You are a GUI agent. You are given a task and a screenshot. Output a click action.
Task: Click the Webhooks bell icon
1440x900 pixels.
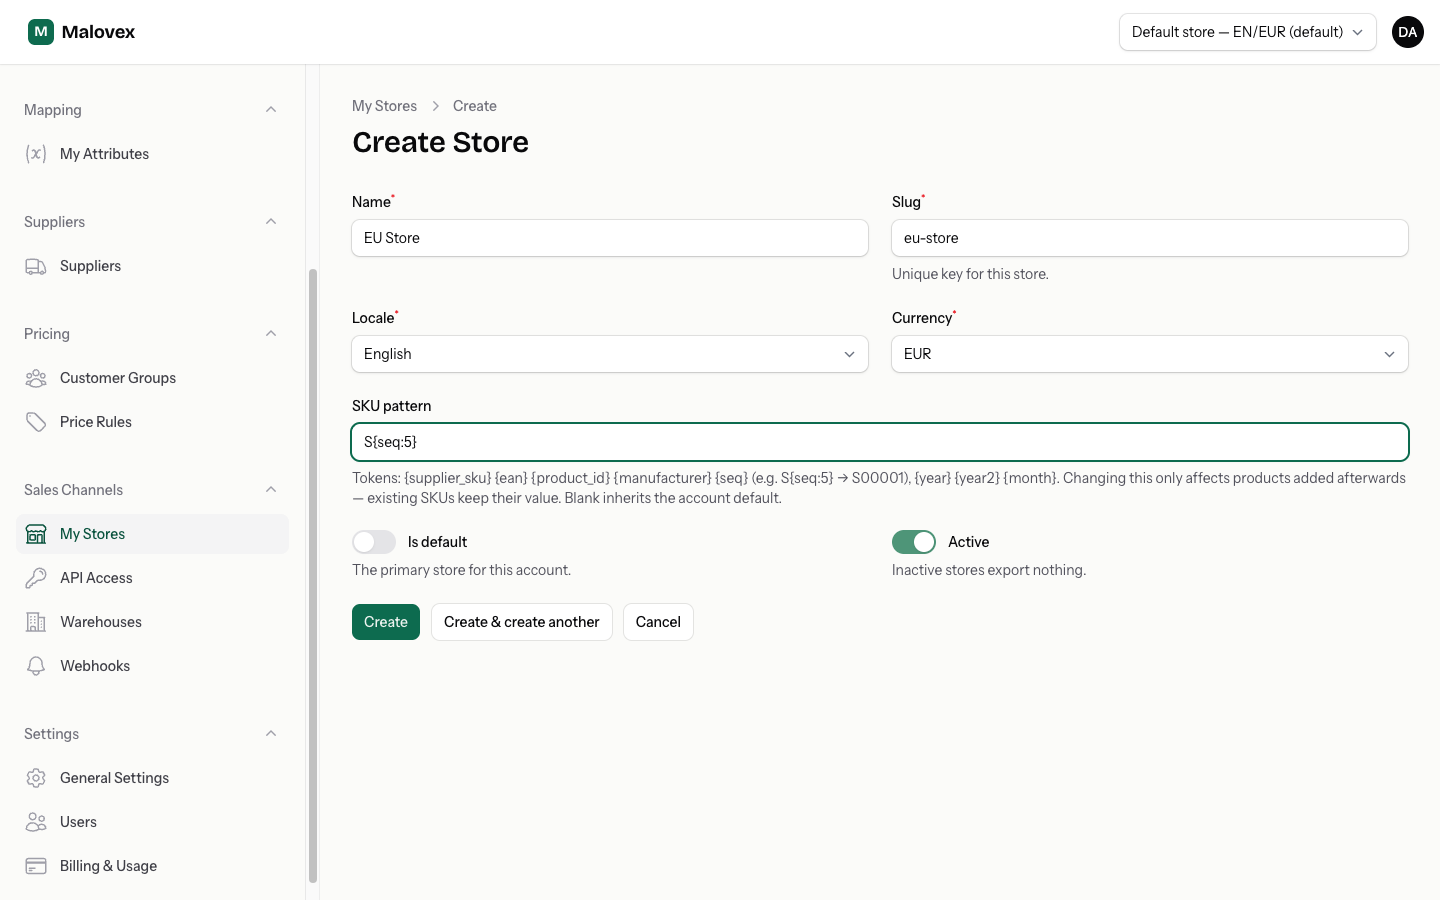36,666
